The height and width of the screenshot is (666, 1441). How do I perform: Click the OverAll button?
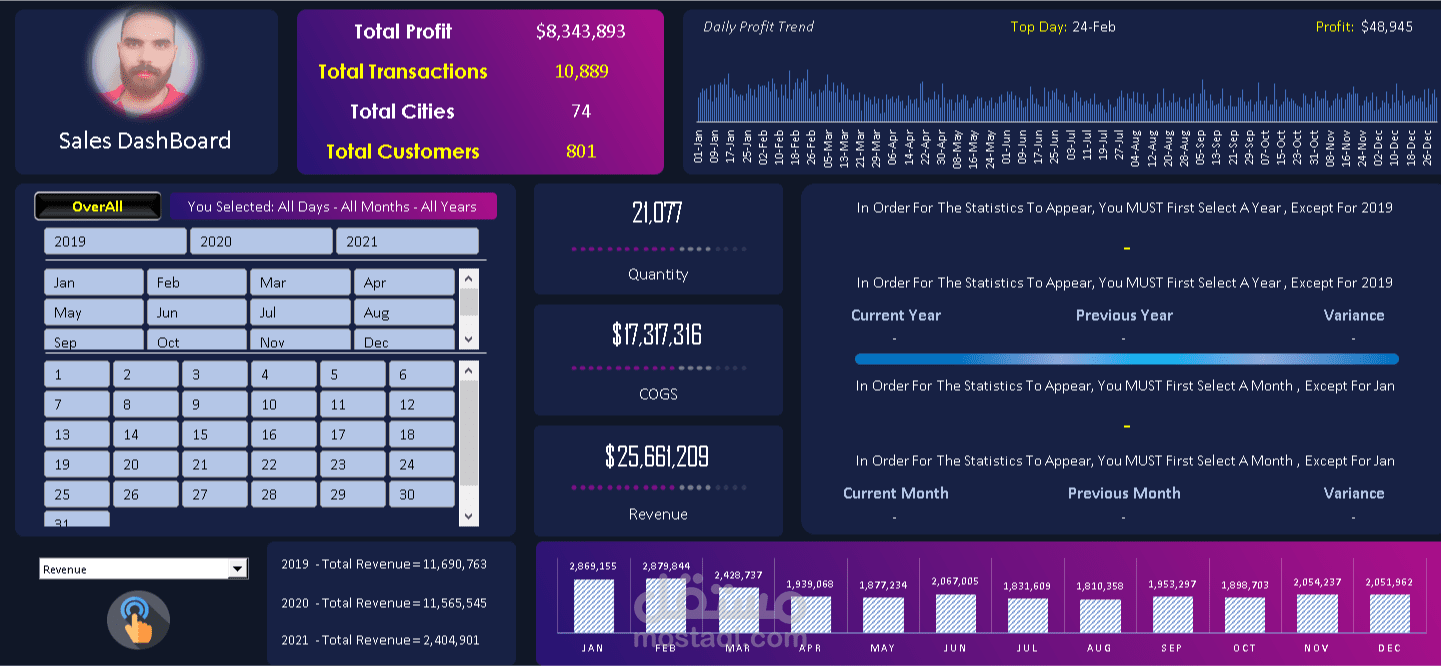click(x=98, y=206)
